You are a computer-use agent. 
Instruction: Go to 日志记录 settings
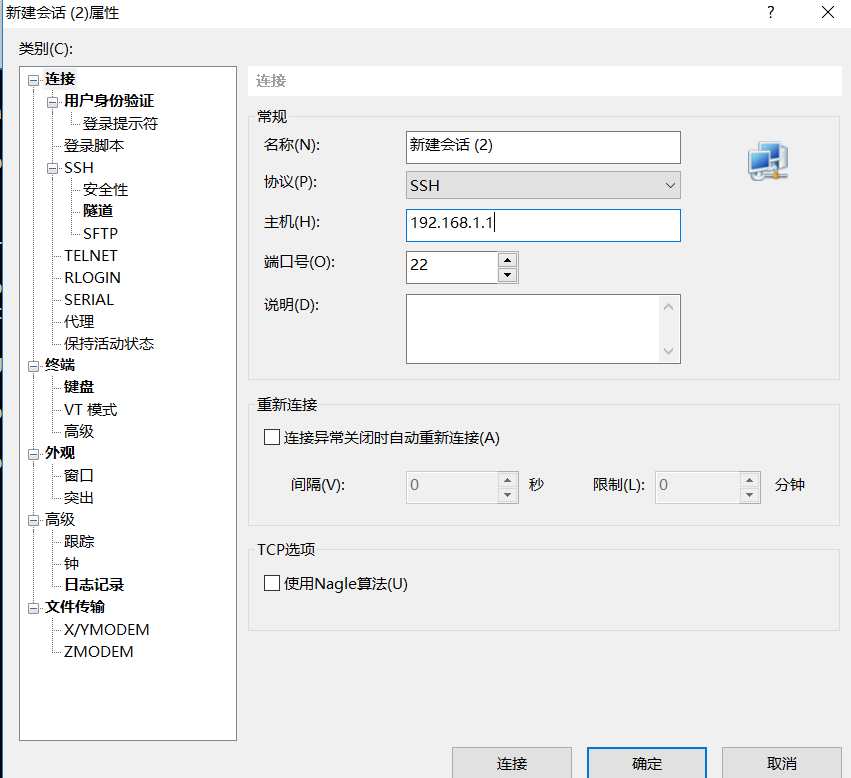point(94,585)
